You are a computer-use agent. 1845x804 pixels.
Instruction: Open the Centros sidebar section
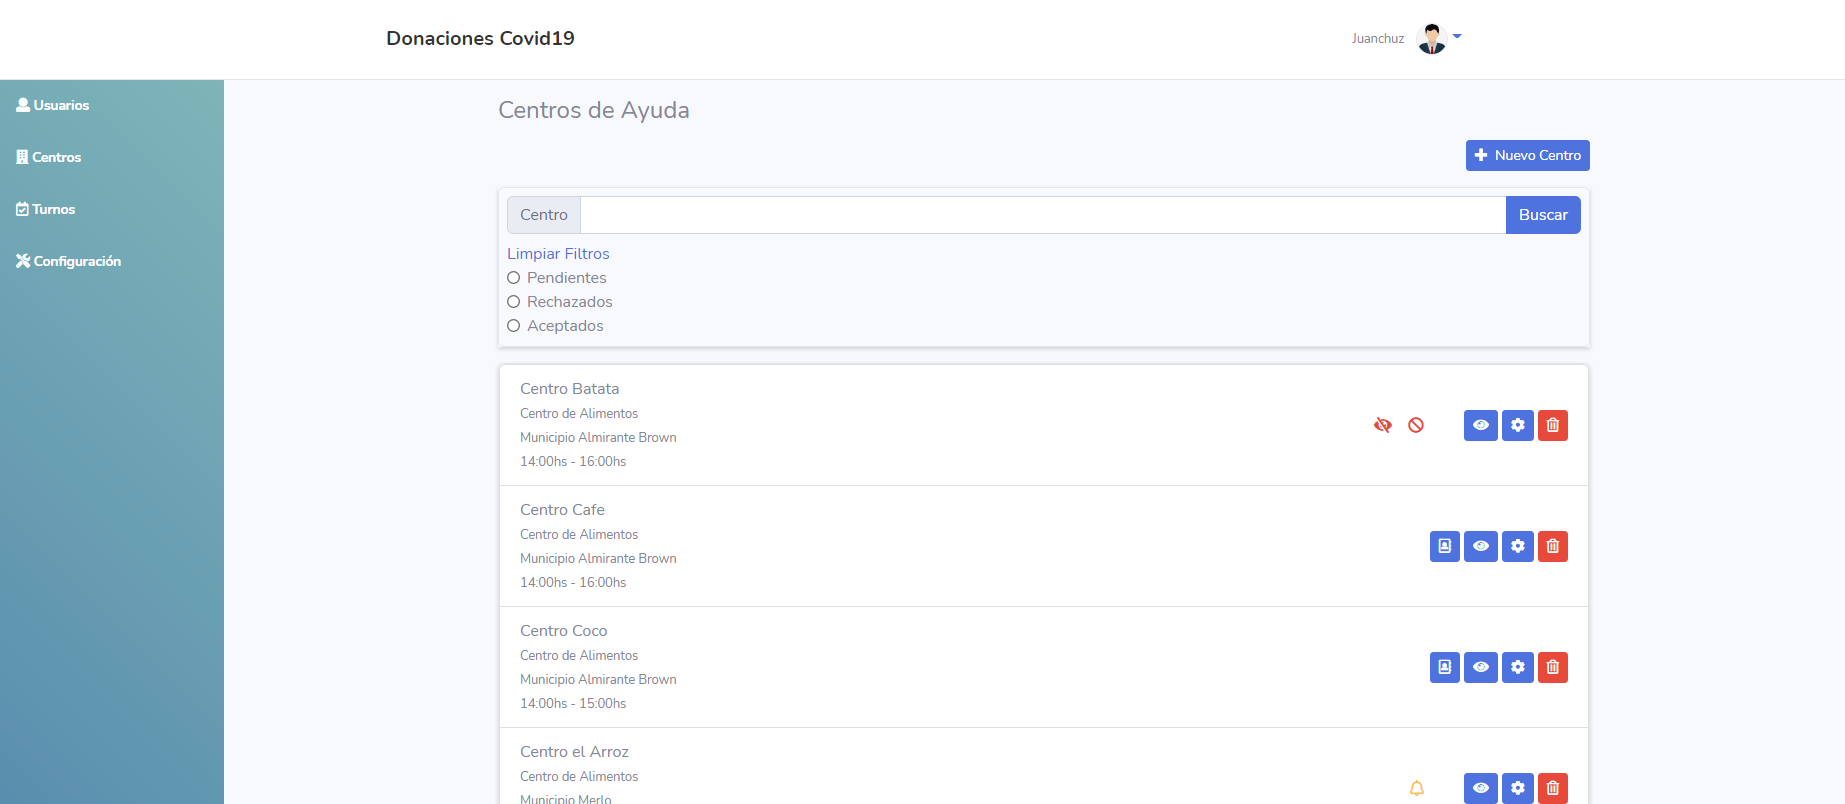click(49, 157)
